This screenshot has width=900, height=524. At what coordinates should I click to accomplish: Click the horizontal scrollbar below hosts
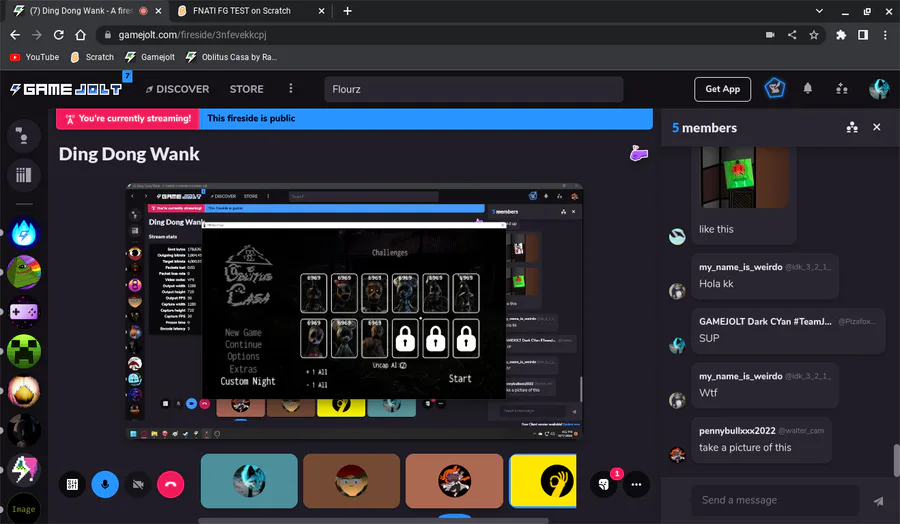(373, 521)
